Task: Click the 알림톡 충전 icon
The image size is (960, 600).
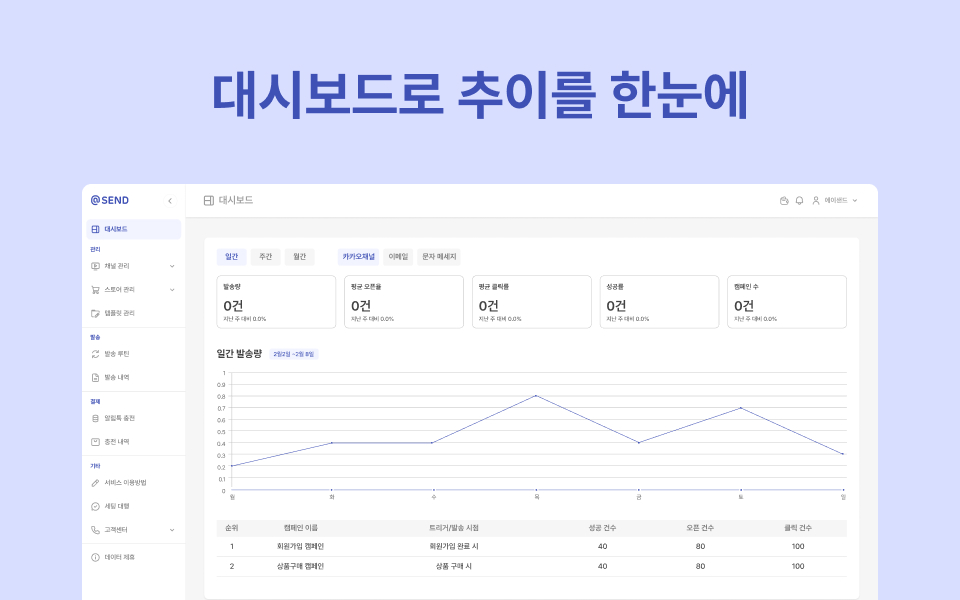Action: pyautogui.click(x=95, y=417)
